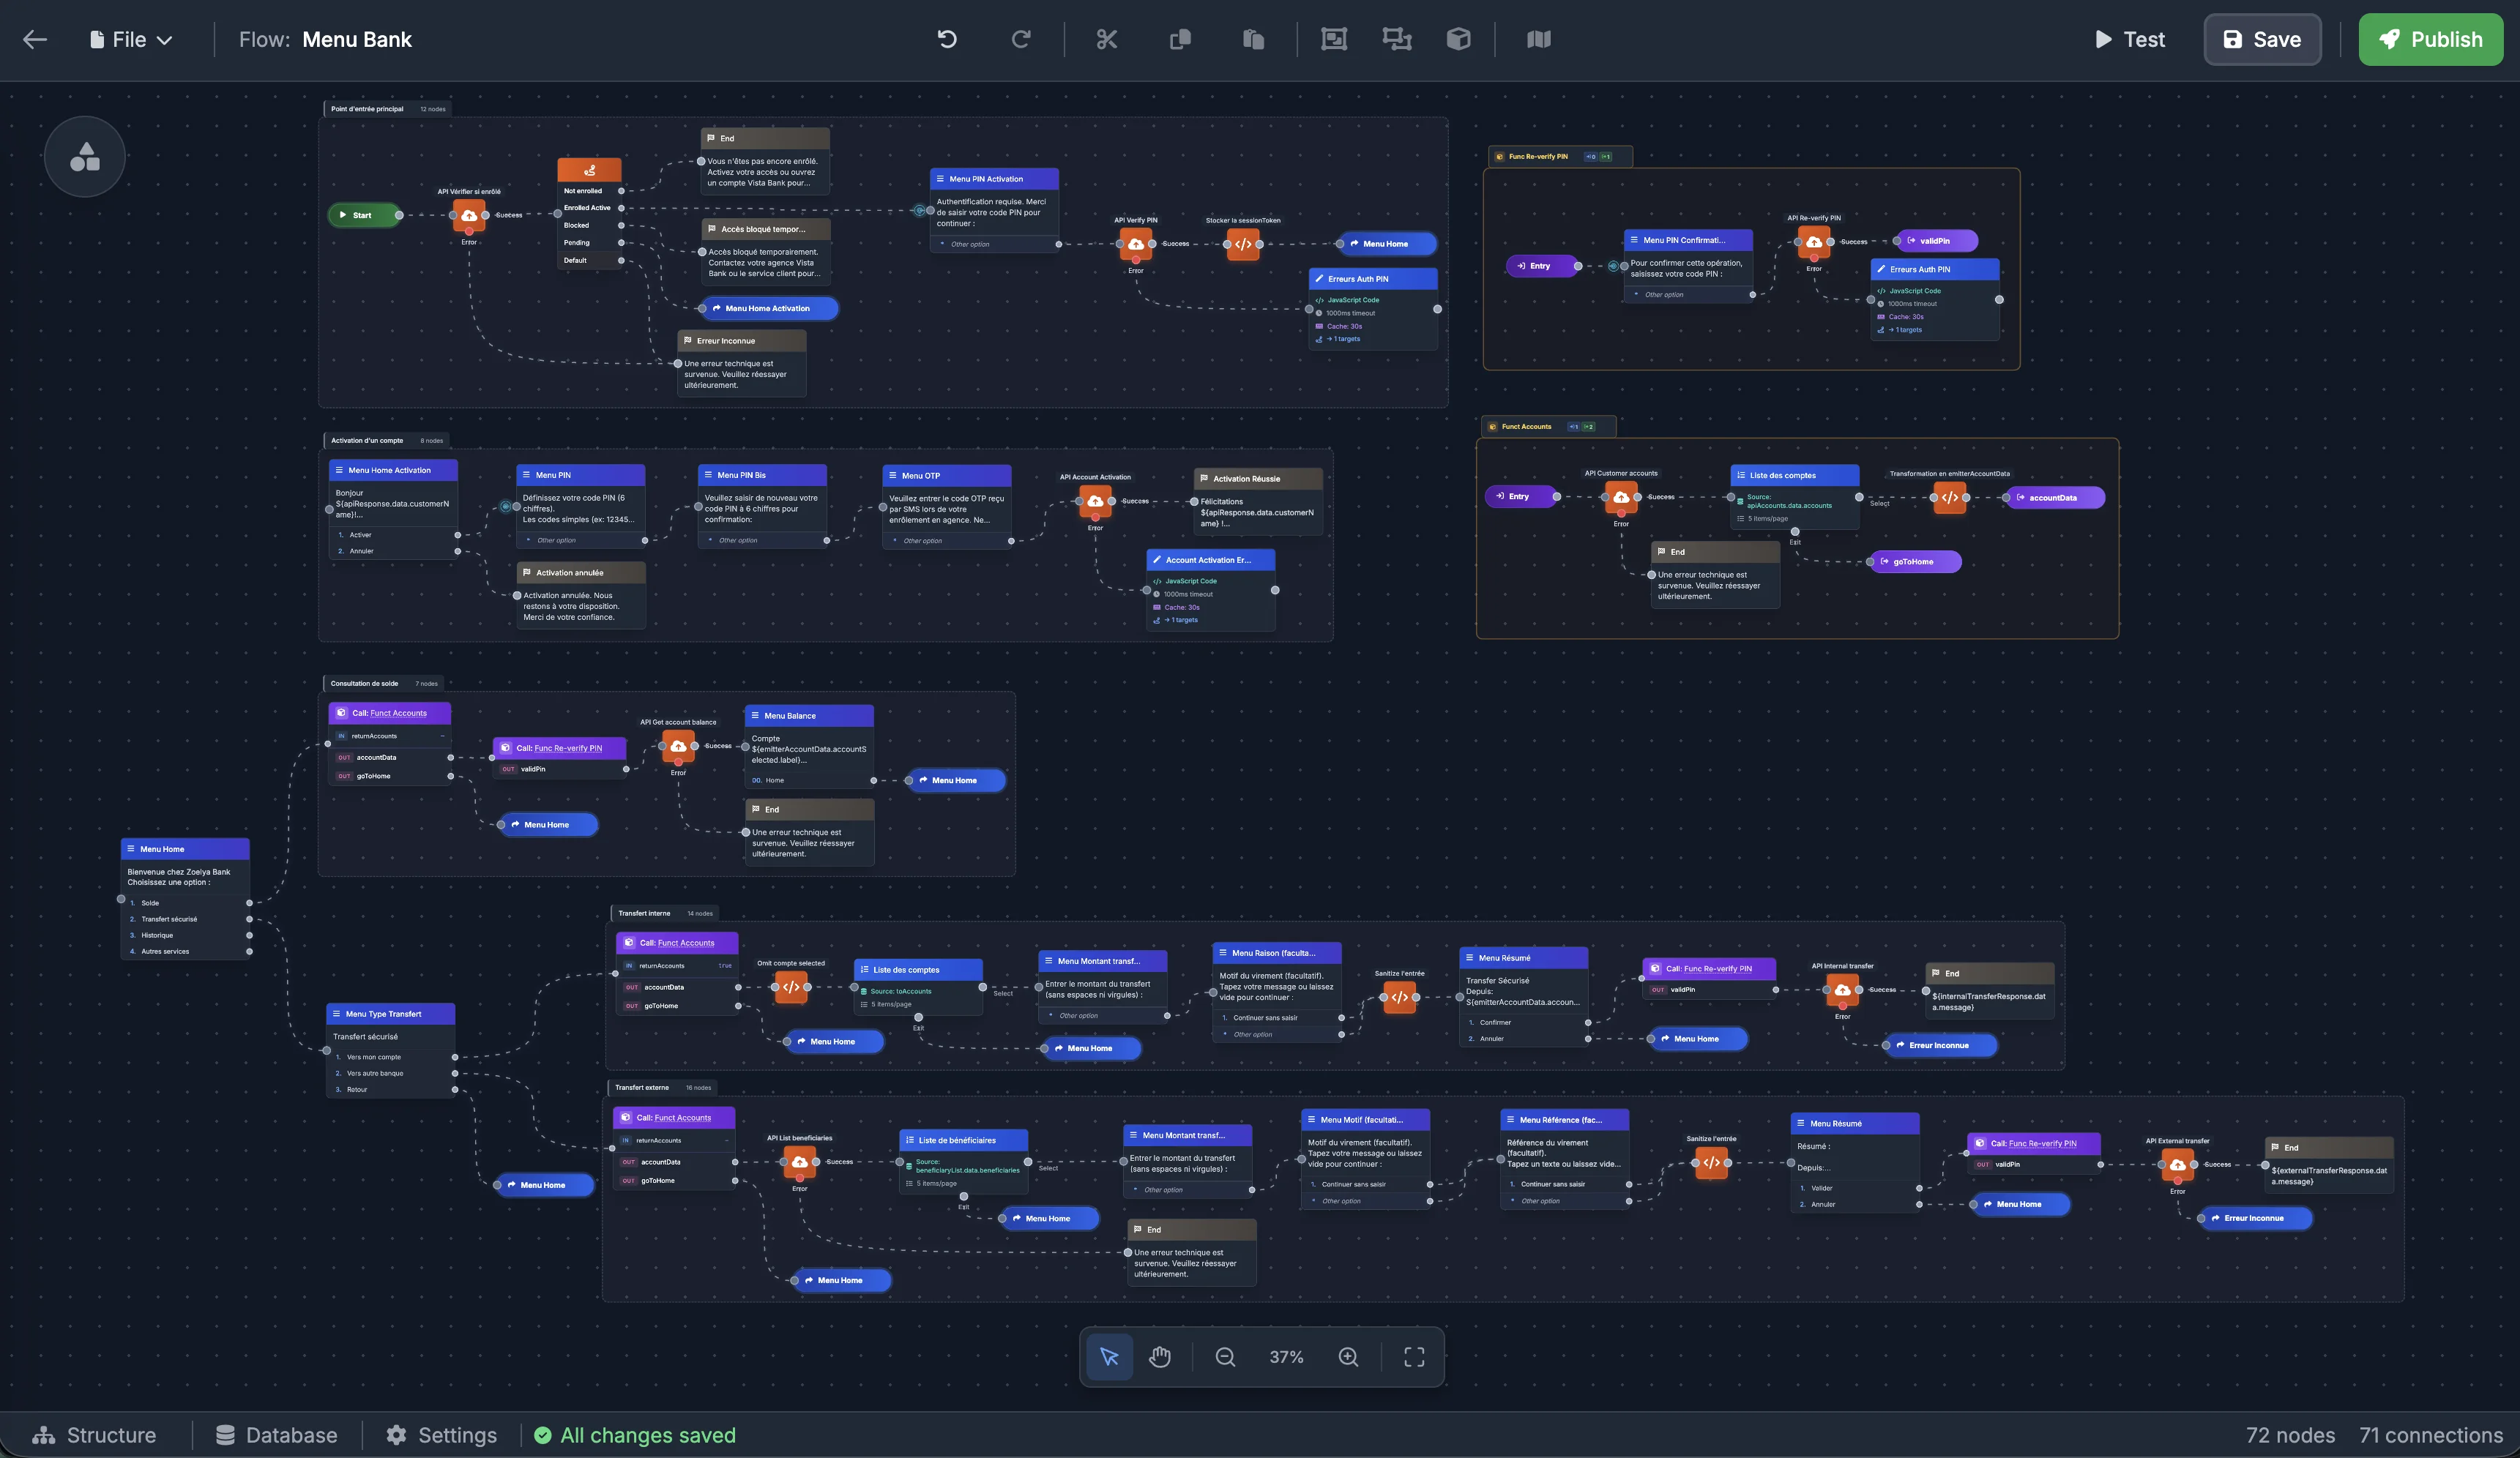
Task: Toggle fullscreen canvas mode
Action: pos(1413,1357)
